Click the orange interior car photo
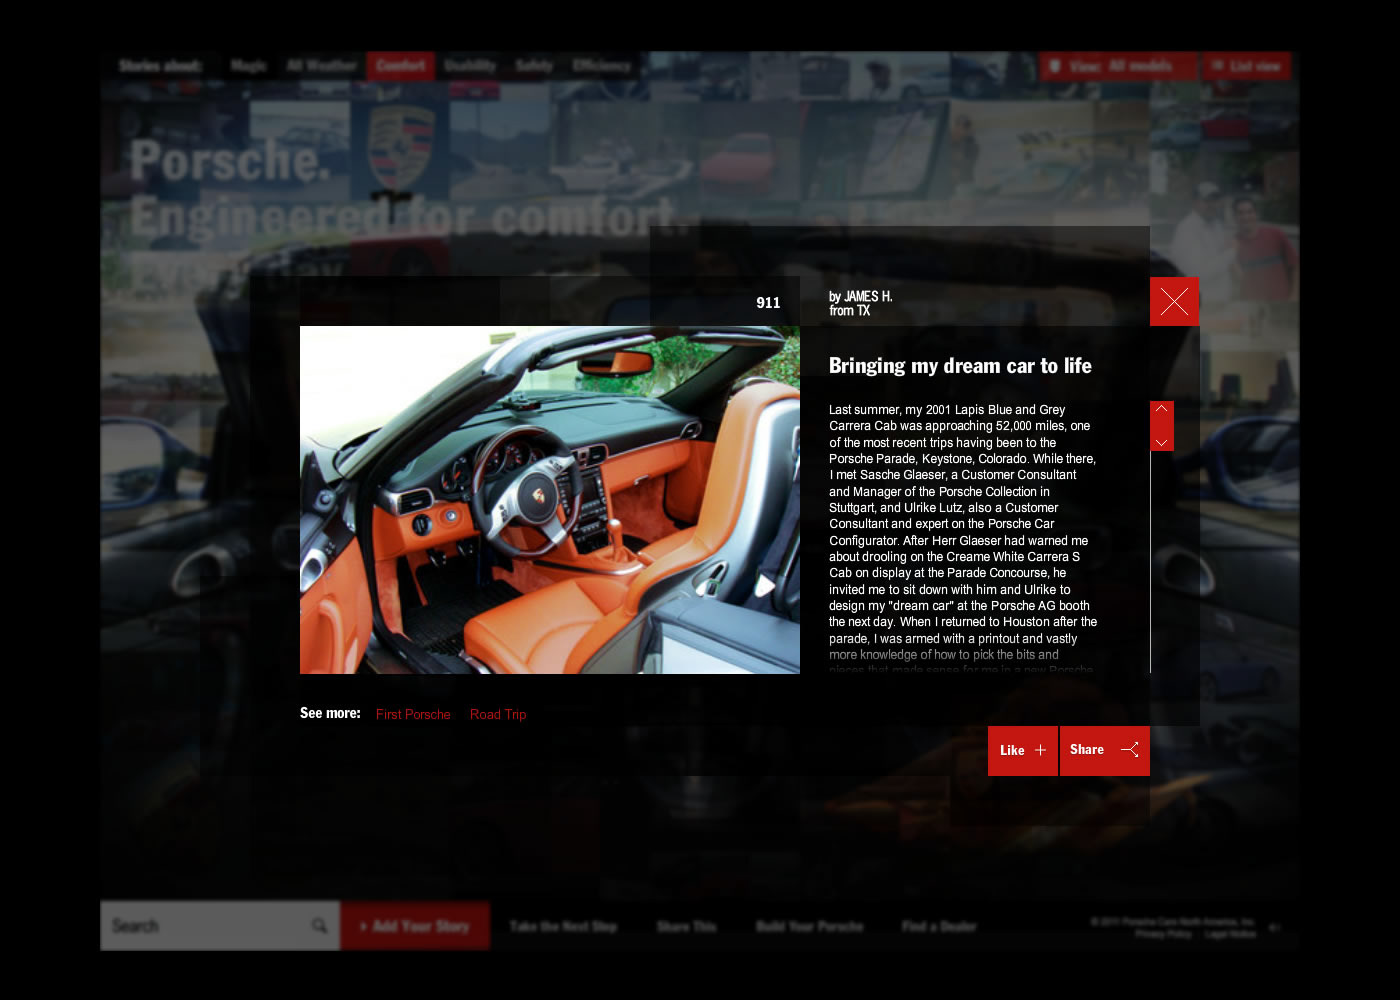The height and width of the screenshot is (1000, 1400). 550,500
